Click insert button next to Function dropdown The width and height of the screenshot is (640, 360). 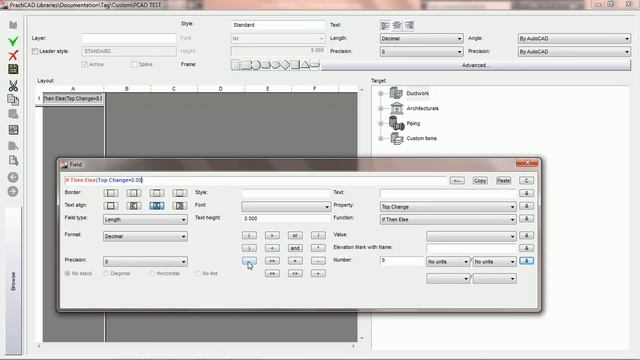click(527, 219)
